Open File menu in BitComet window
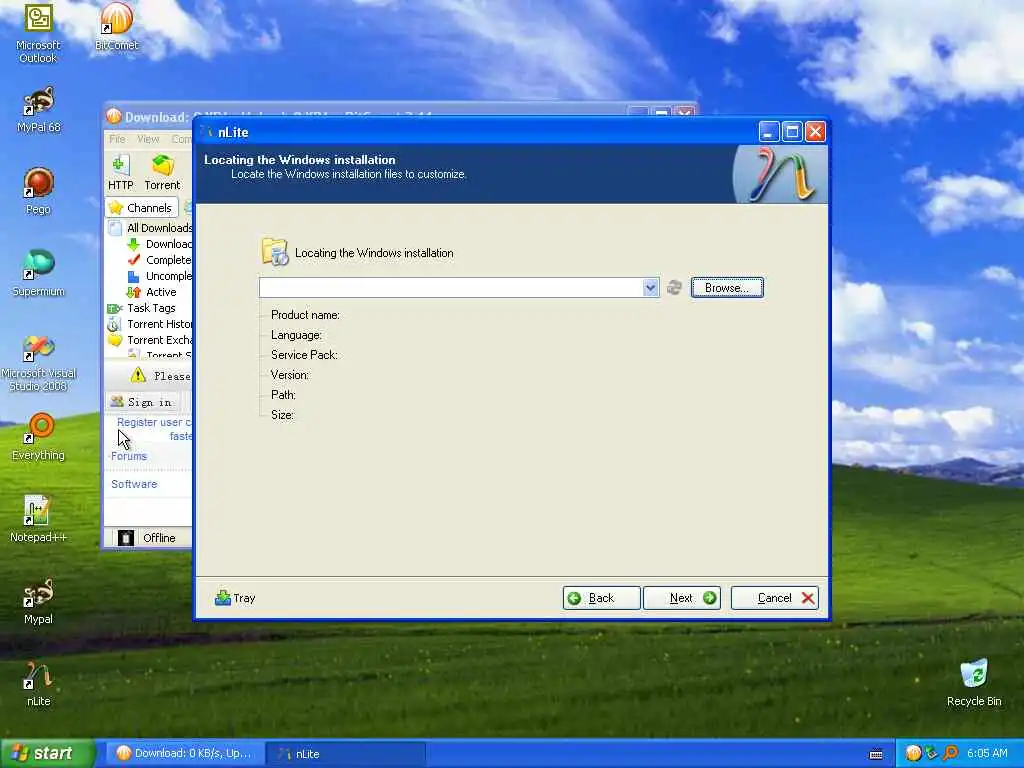 (x=117, y=139)
